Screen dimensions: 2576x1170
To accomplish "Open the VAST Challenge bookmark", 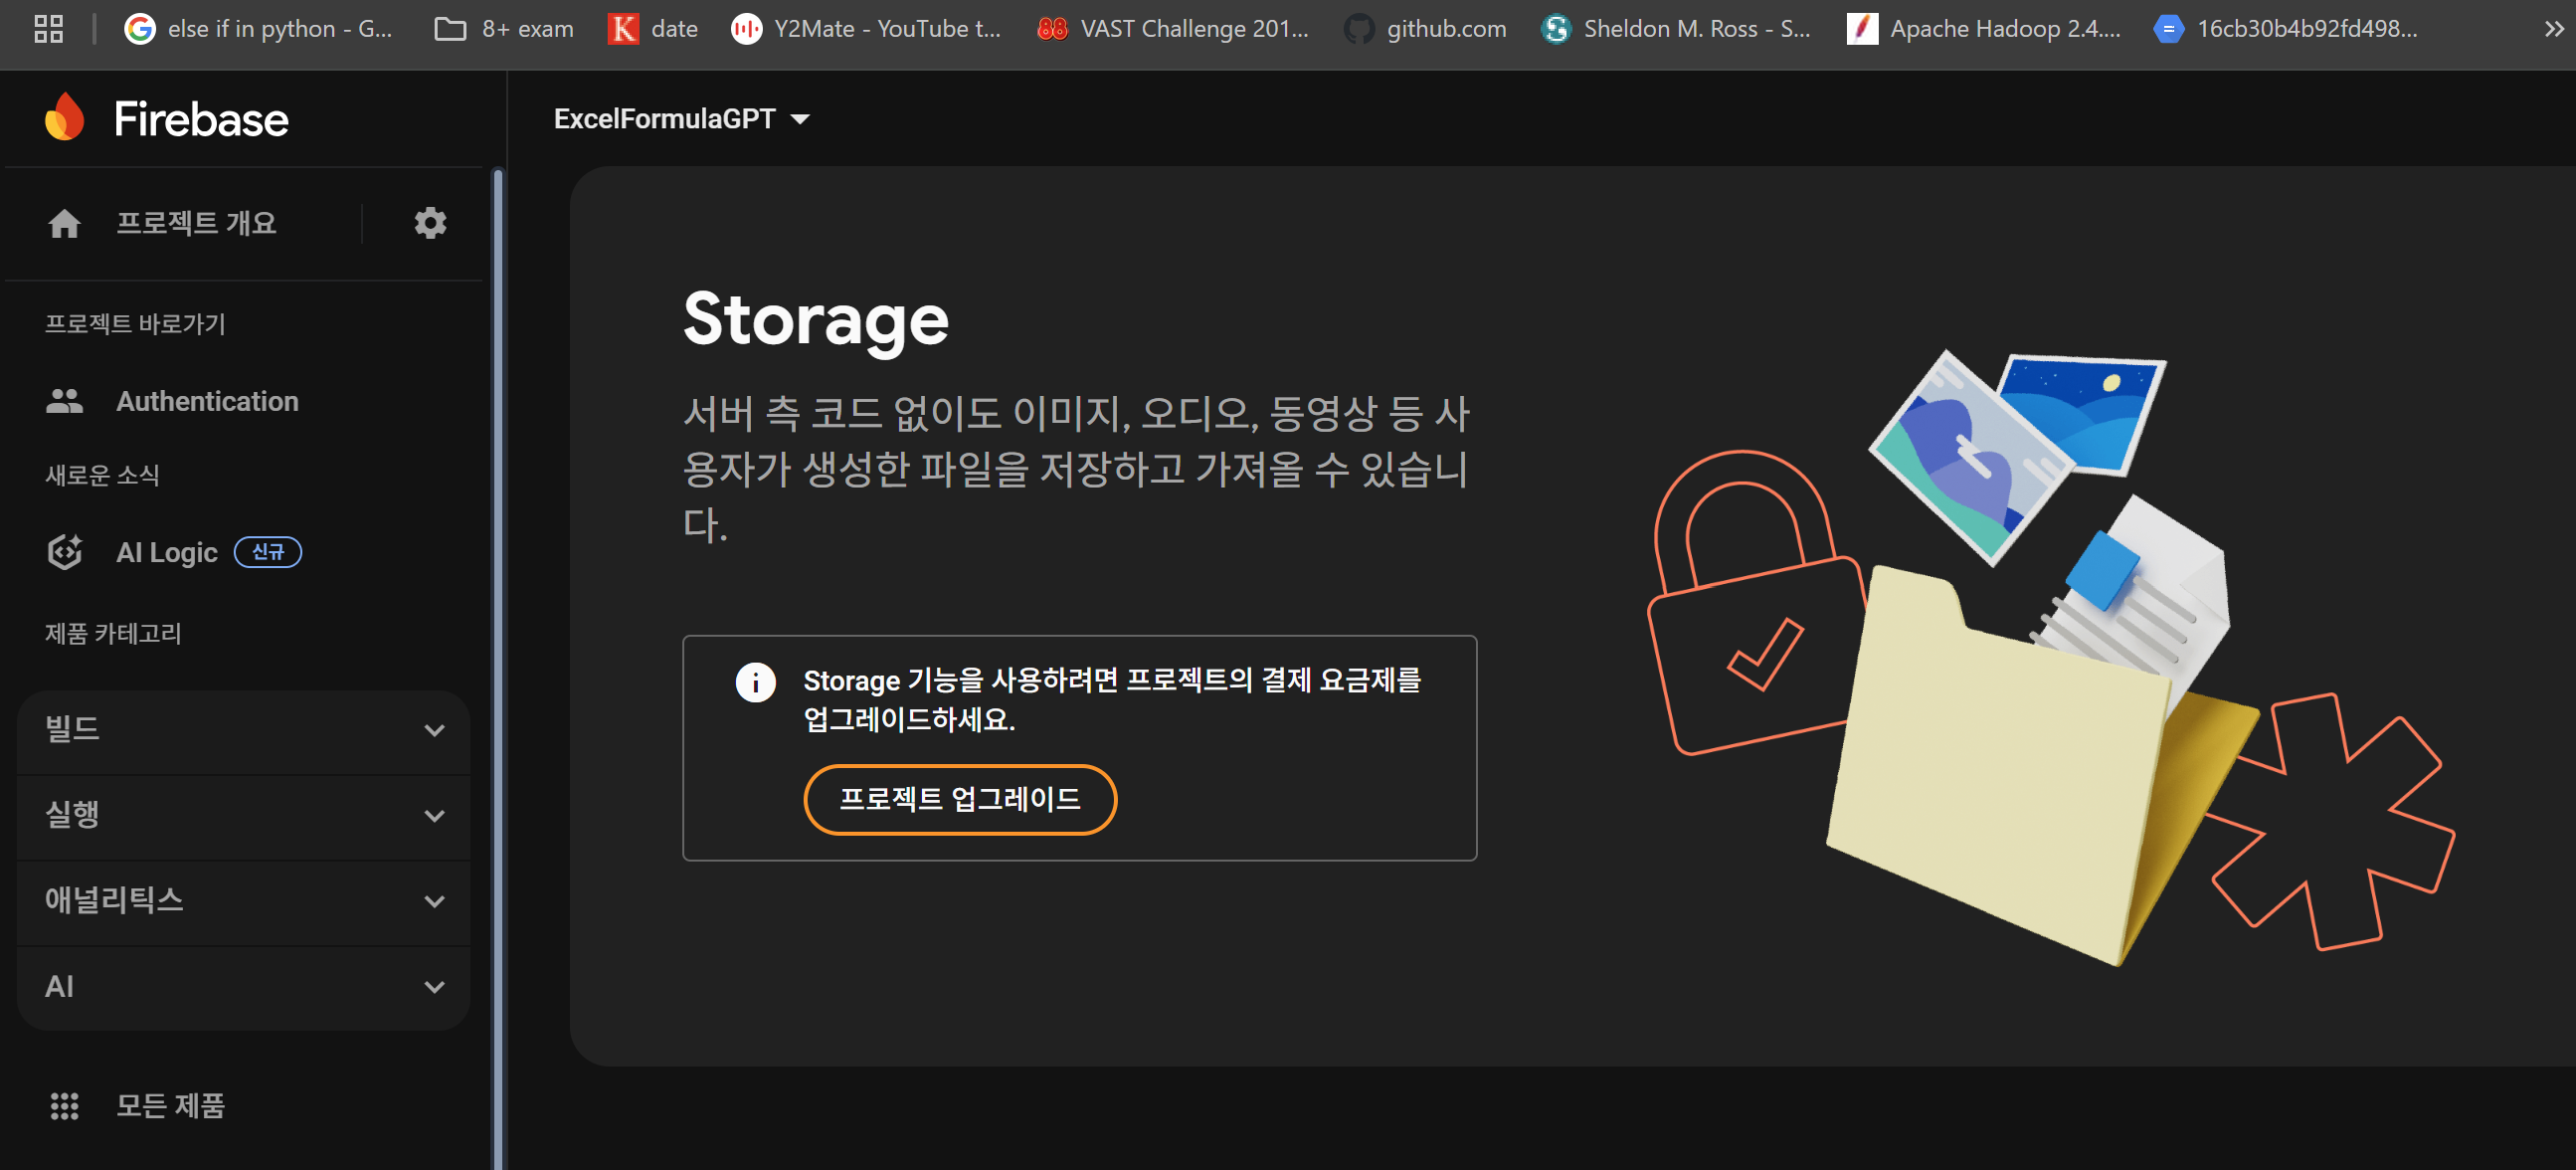I will pos(1173,28).
